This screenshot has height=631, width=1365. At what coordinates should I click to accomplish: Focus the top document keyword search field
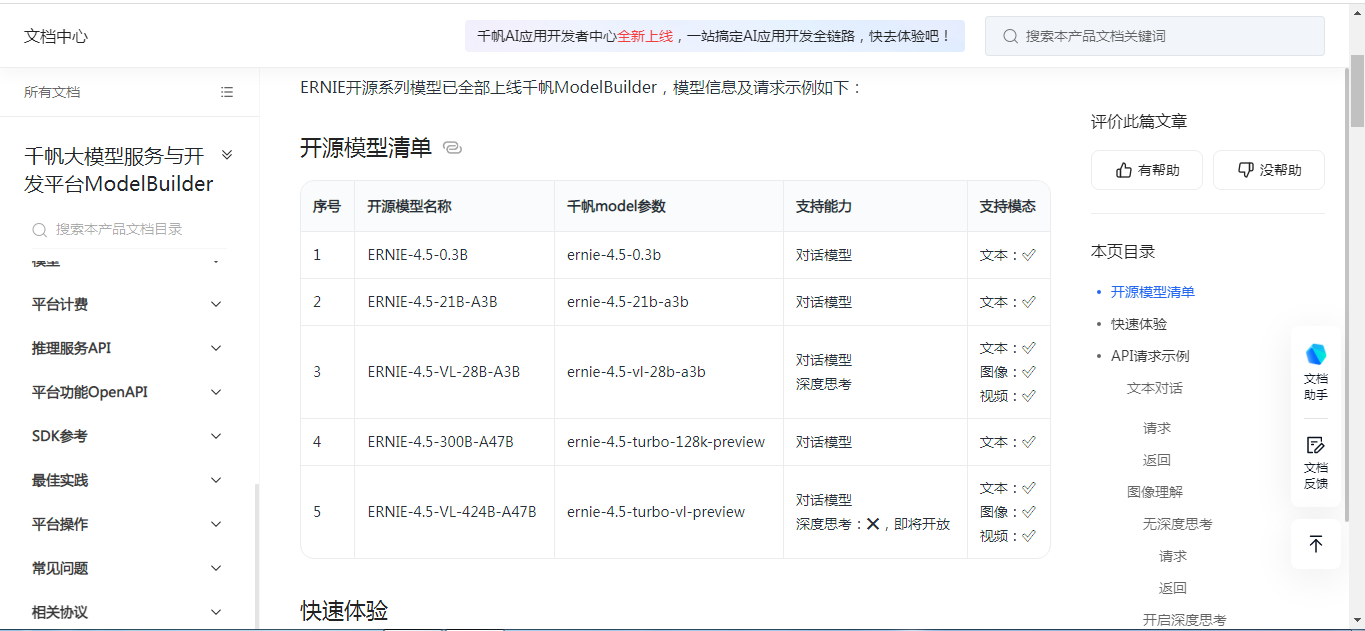pyautogui.click(x=1154, y=36)
